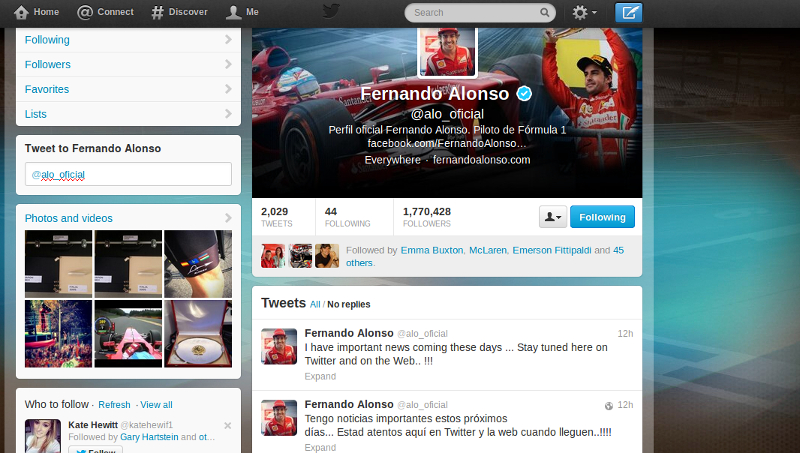Viewport: 800px width, 453px height.
Task: Open the Followers list in sidebar
Action: click(128, 64)
